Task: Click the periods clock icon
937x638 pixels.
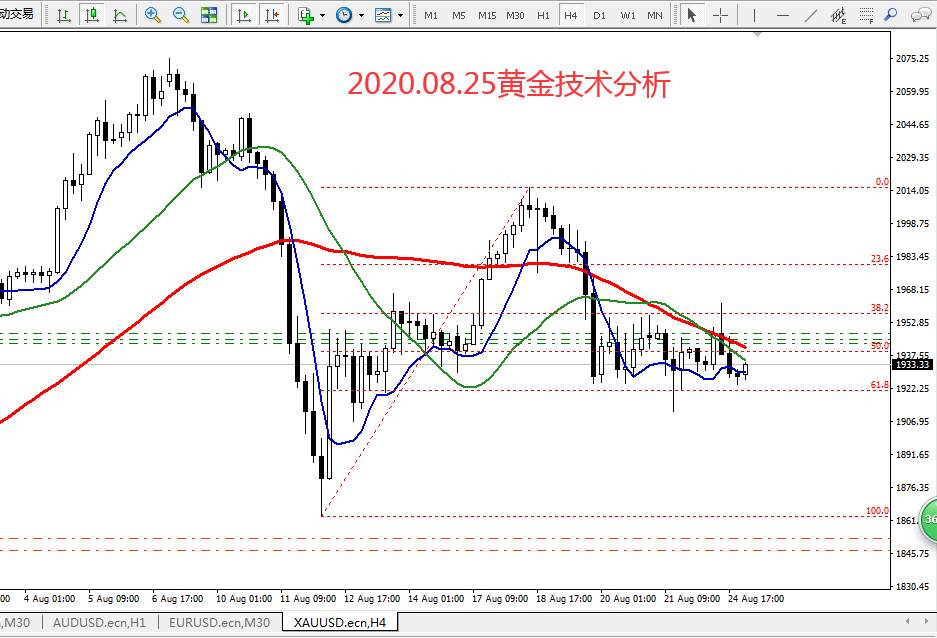Action: 344,15
